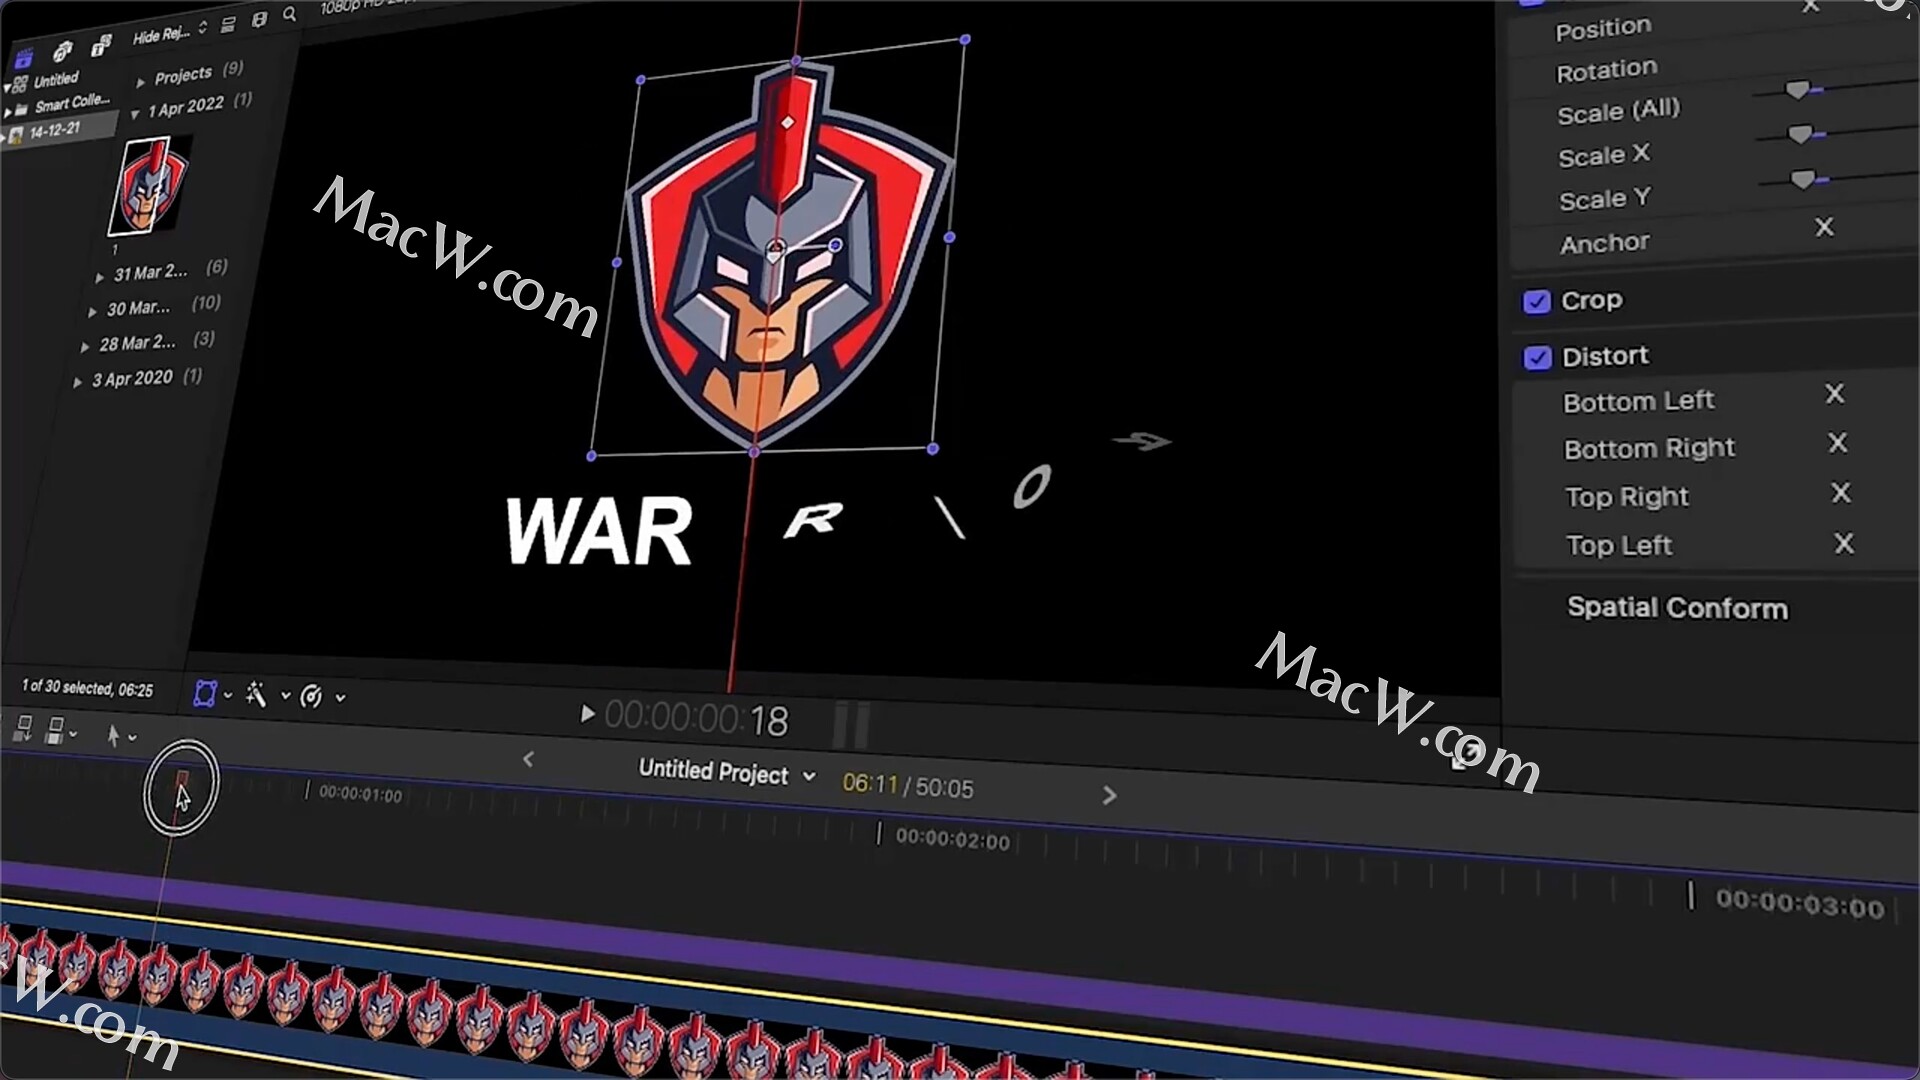Reset Bottom Right distort X icon

click(1838, 443)
